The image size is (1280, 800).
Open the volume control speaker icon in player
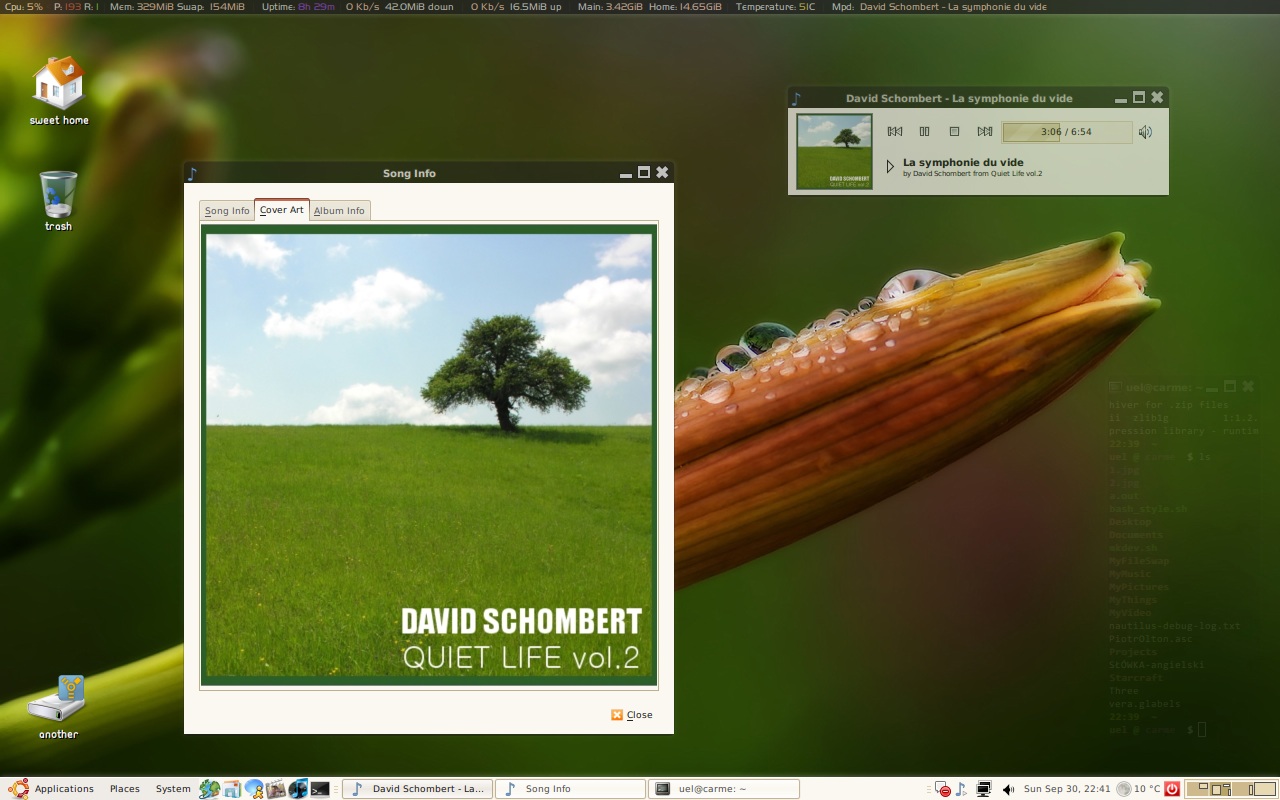(1146, 132)
